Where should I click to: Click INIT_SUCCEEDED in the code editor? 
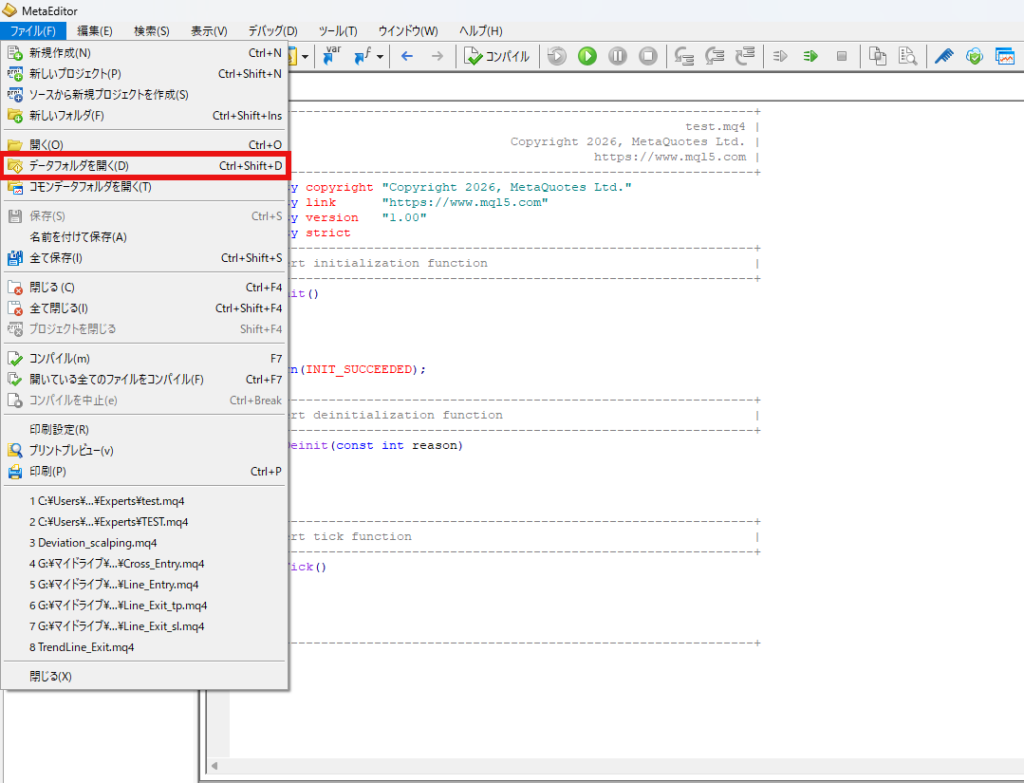359,370
